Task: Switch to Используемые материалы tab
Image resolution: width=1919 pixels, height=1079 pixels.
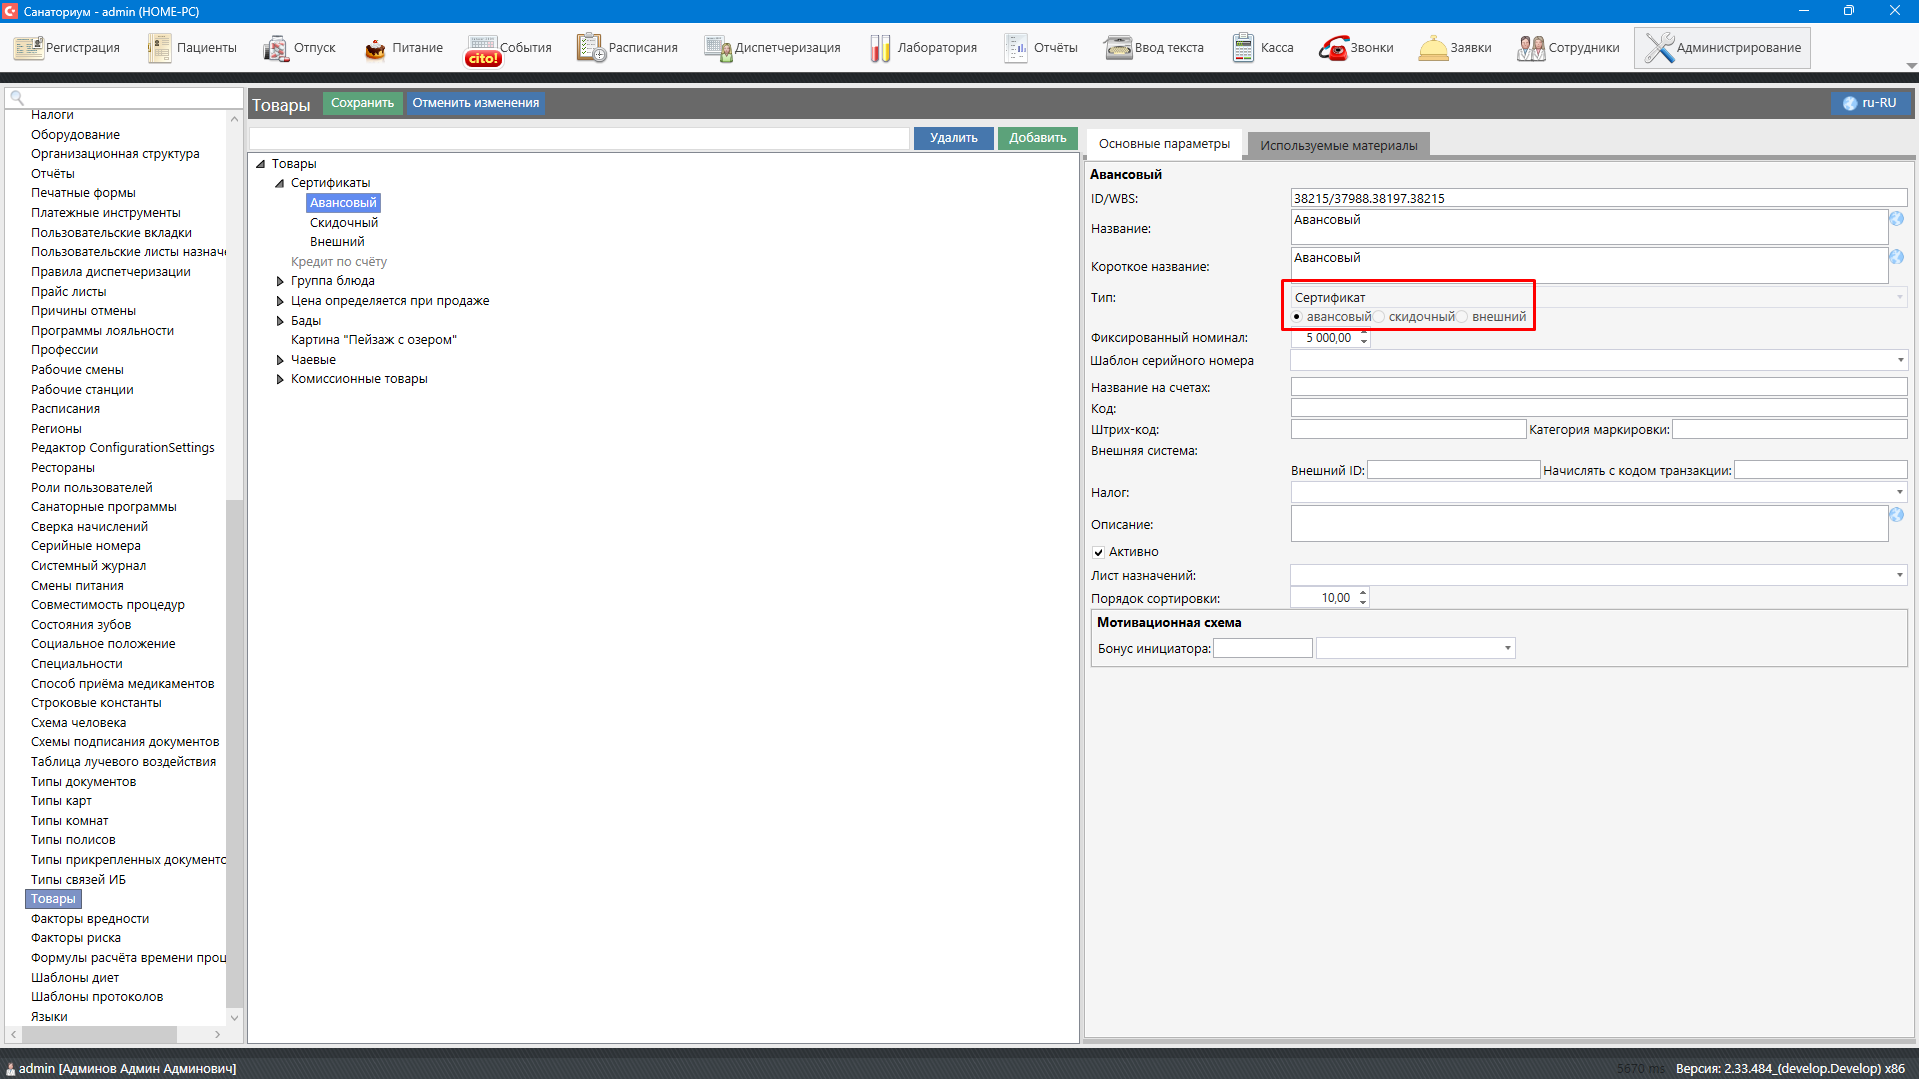Action: (x=1338, y=145)
